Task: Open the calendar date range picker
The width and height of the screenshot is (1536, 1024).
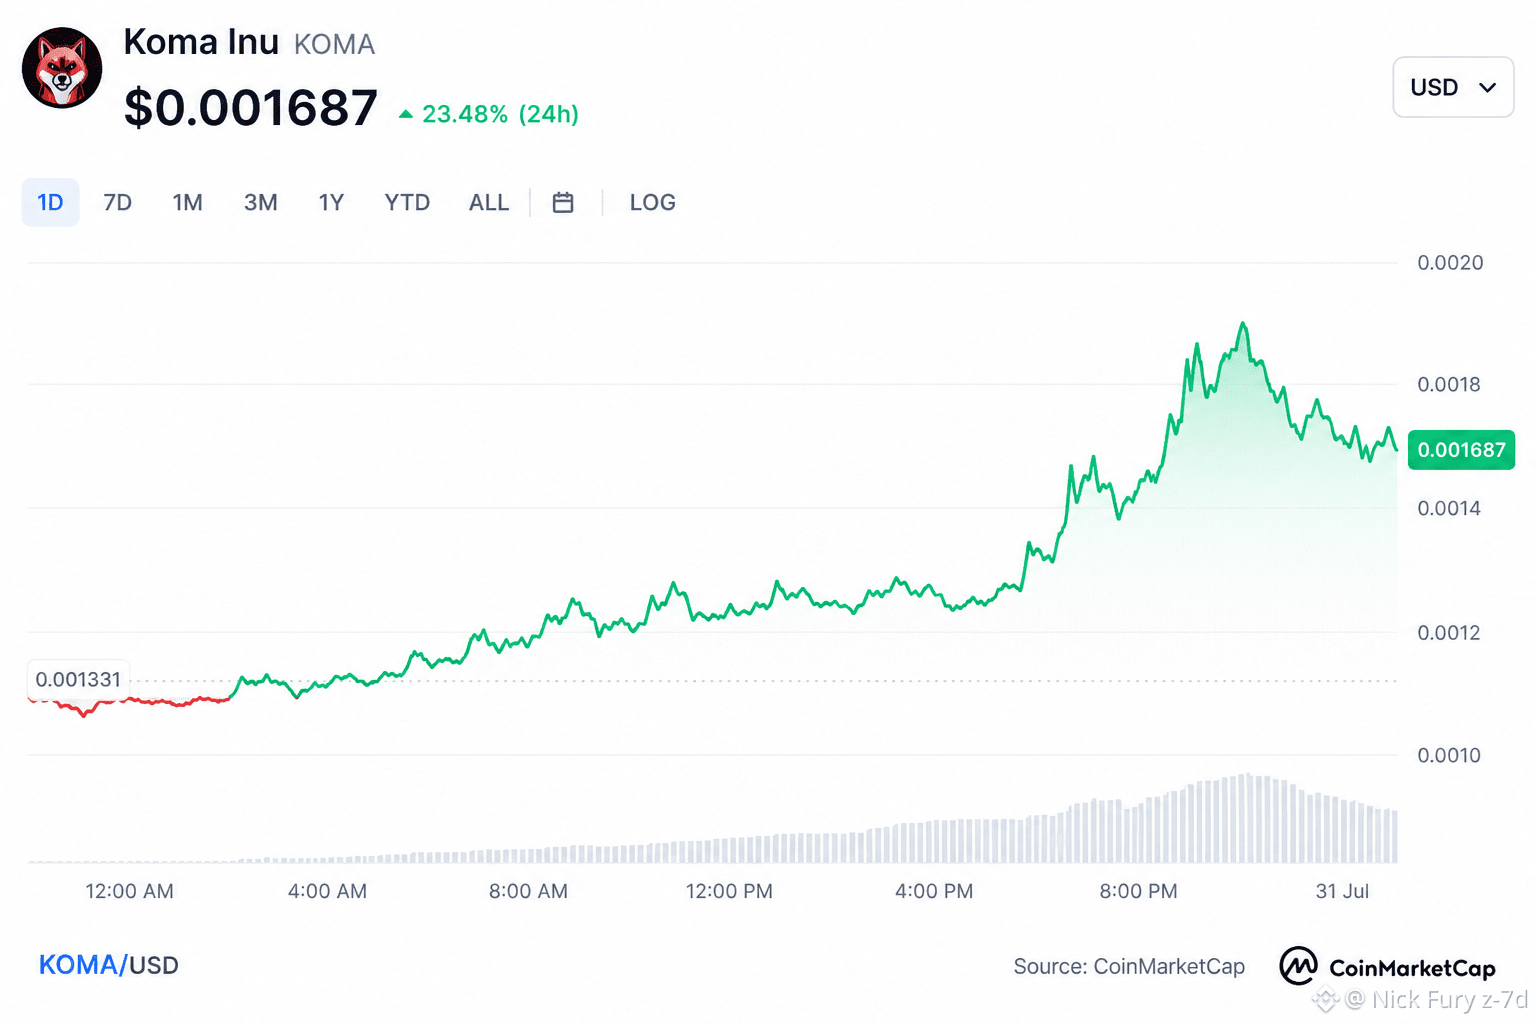Action: pos(563,202)
